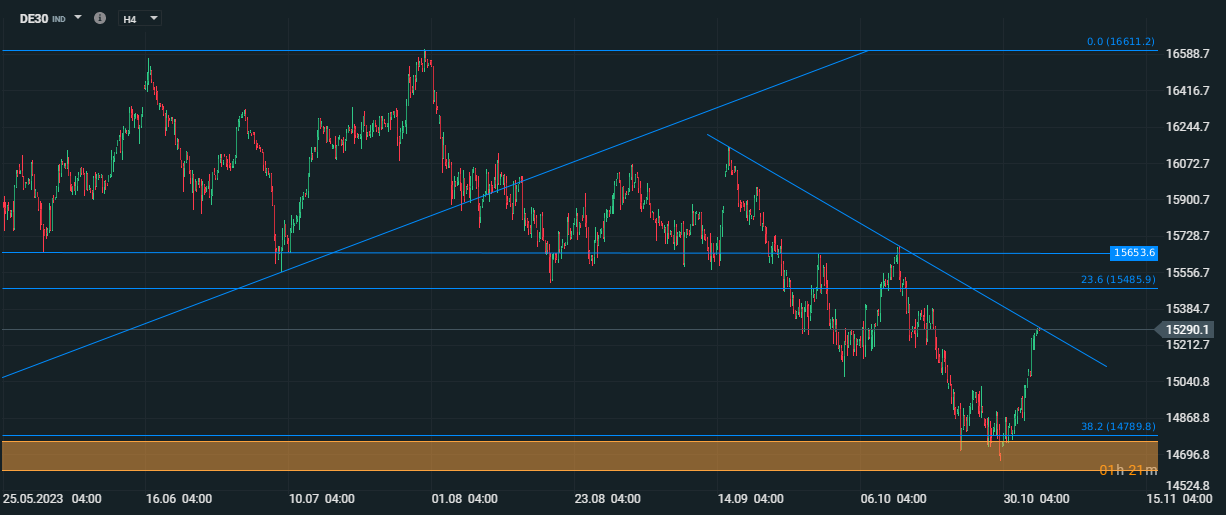Click the 06.10 04:00 time label
Viewport: 1226px width, 515px height.
tap(895, 497)
